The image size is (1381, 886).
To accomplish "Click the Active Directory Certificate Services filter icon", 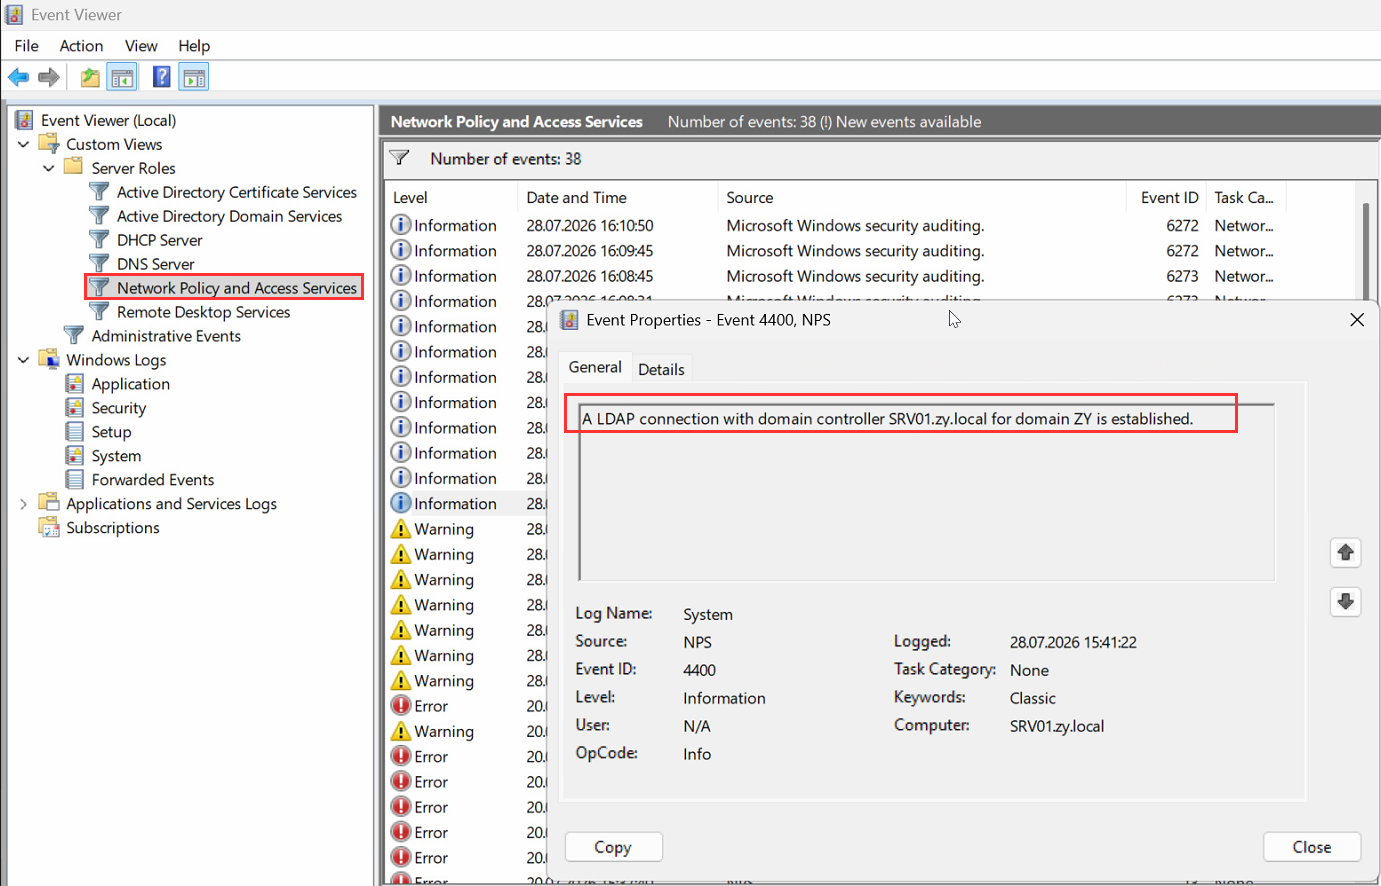I will pyautogui.click(x=99, y=191).
